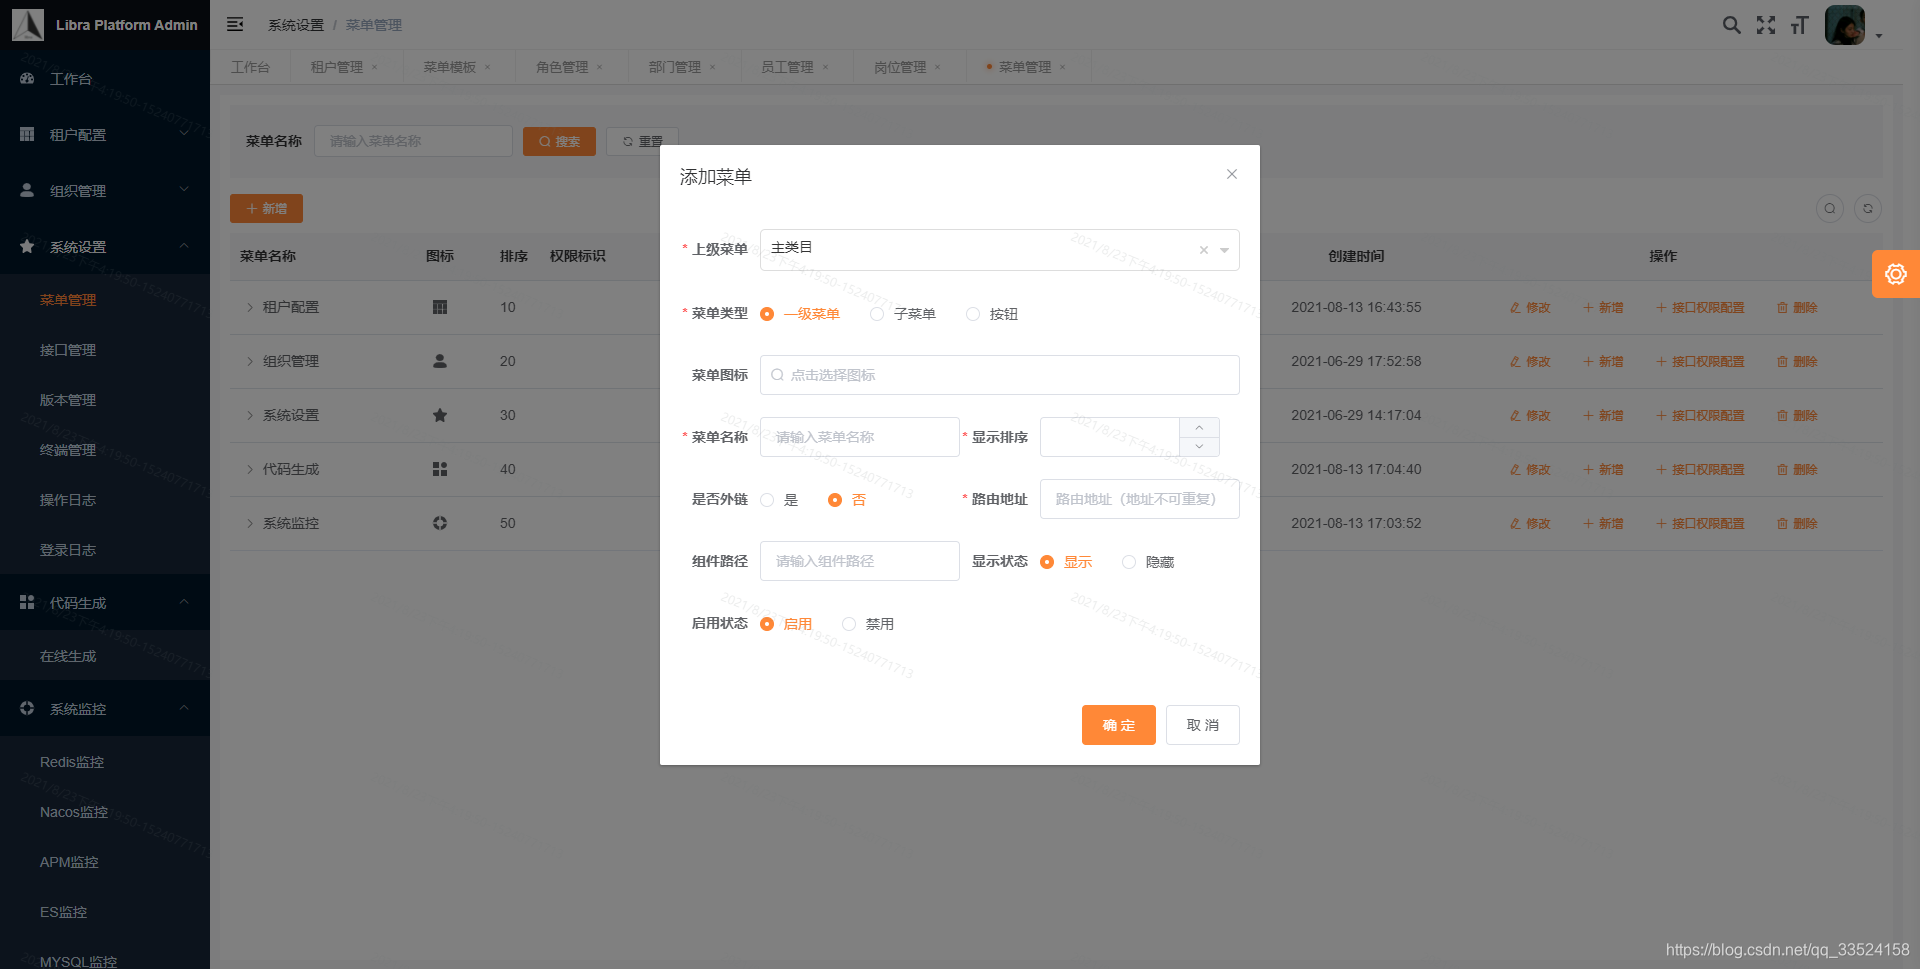Expand the 租户配置 row in the menu table
Viewport: 1920px width, 969px height.
coord(249,307)
